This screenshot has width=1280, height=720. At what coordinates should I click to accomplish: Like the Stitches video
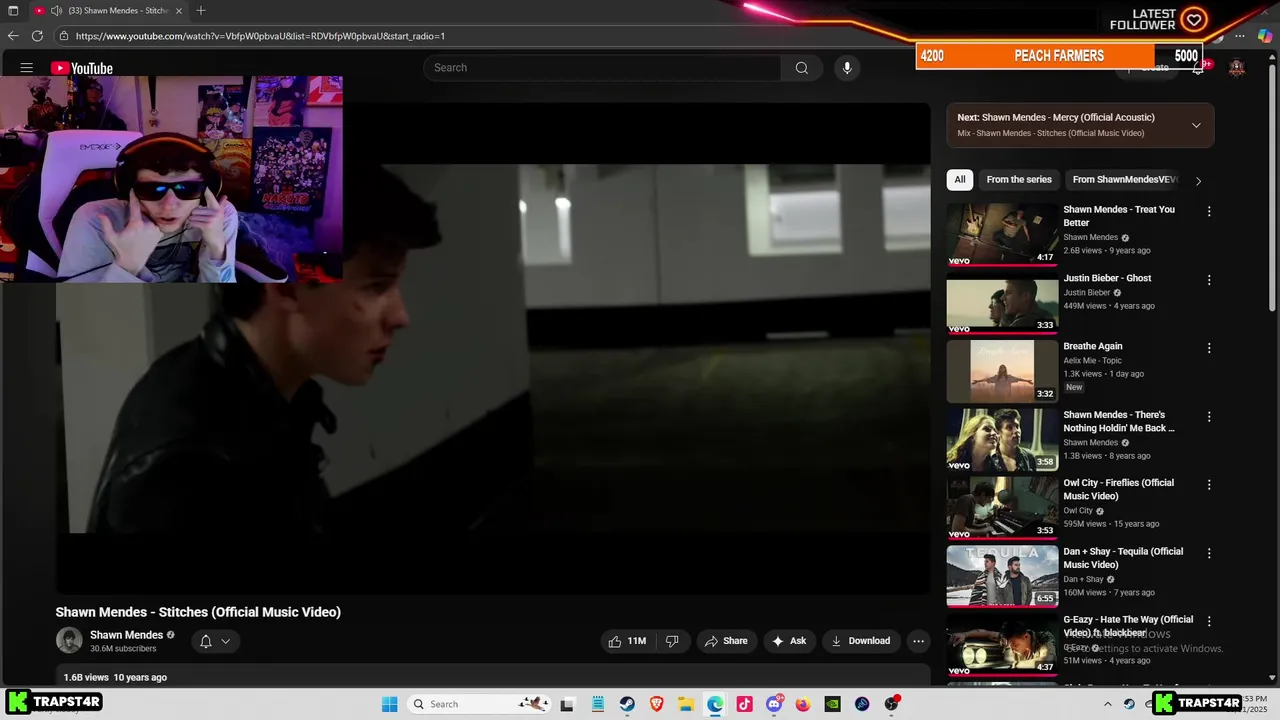coord(627,641)
